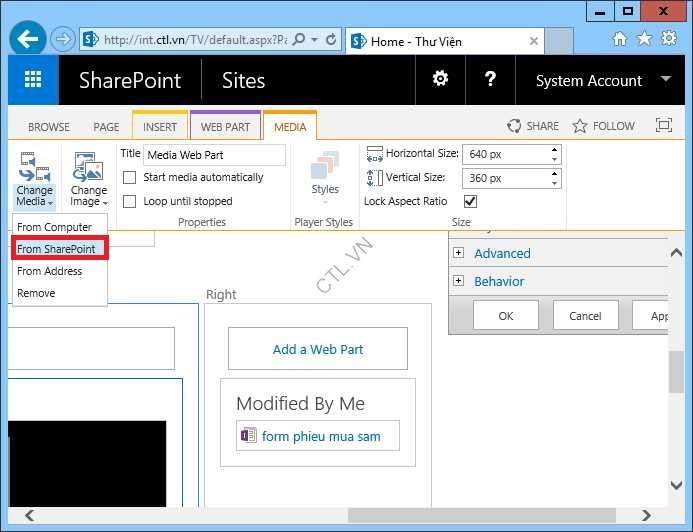693x532 pixels.
Task: Open the Change Image dropdown
Action: click(88, 180)
